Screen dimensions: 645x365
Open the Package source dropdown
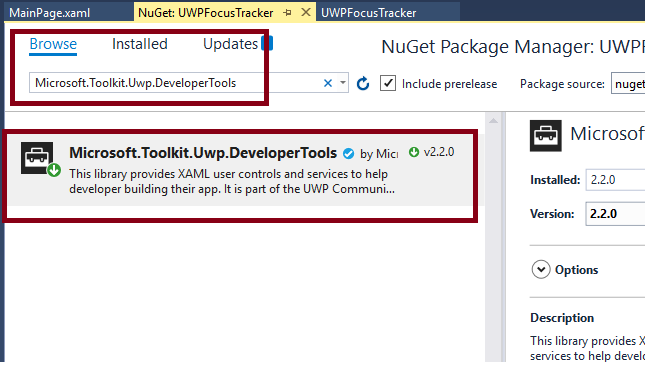pyautogui.click(x=628, y=84)
